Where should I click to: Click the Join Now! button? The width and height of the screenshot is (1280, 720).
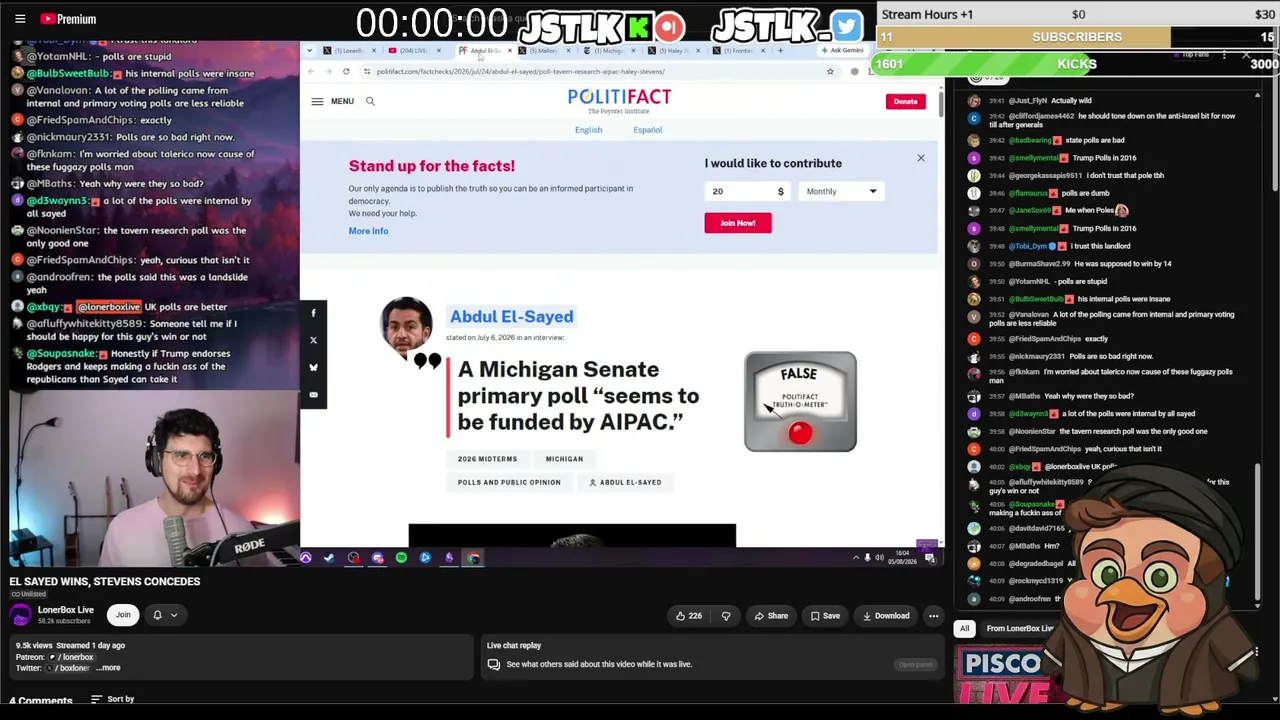click(x=738, y=223)
